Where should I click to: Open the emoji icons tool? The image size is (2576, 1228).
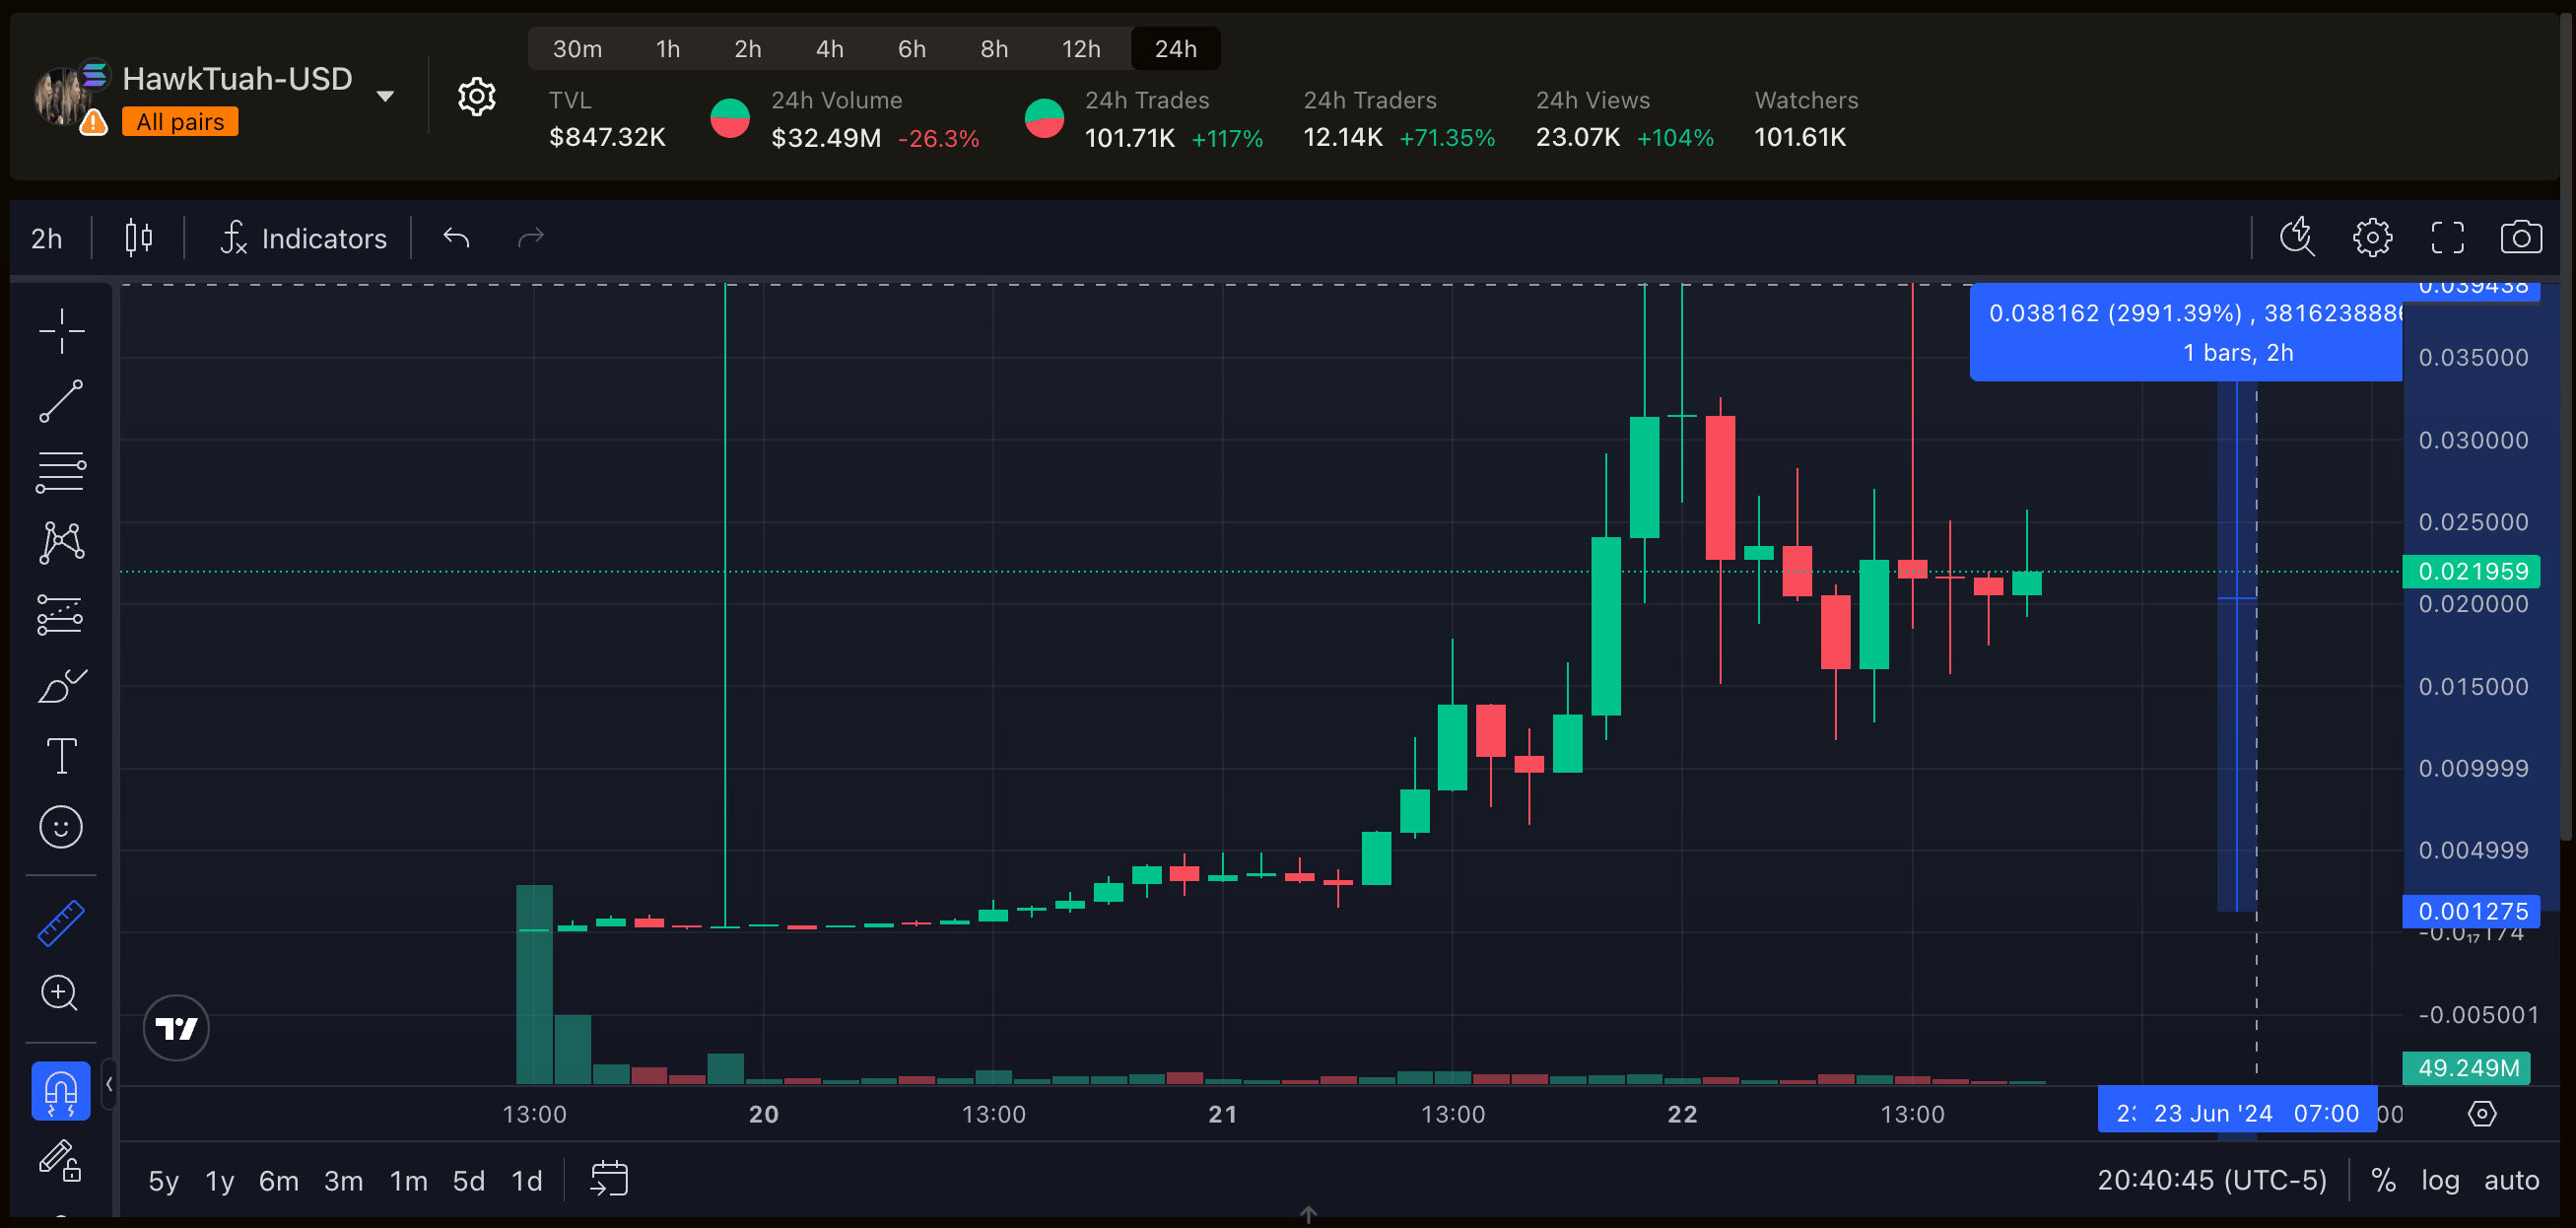(61, 827)
